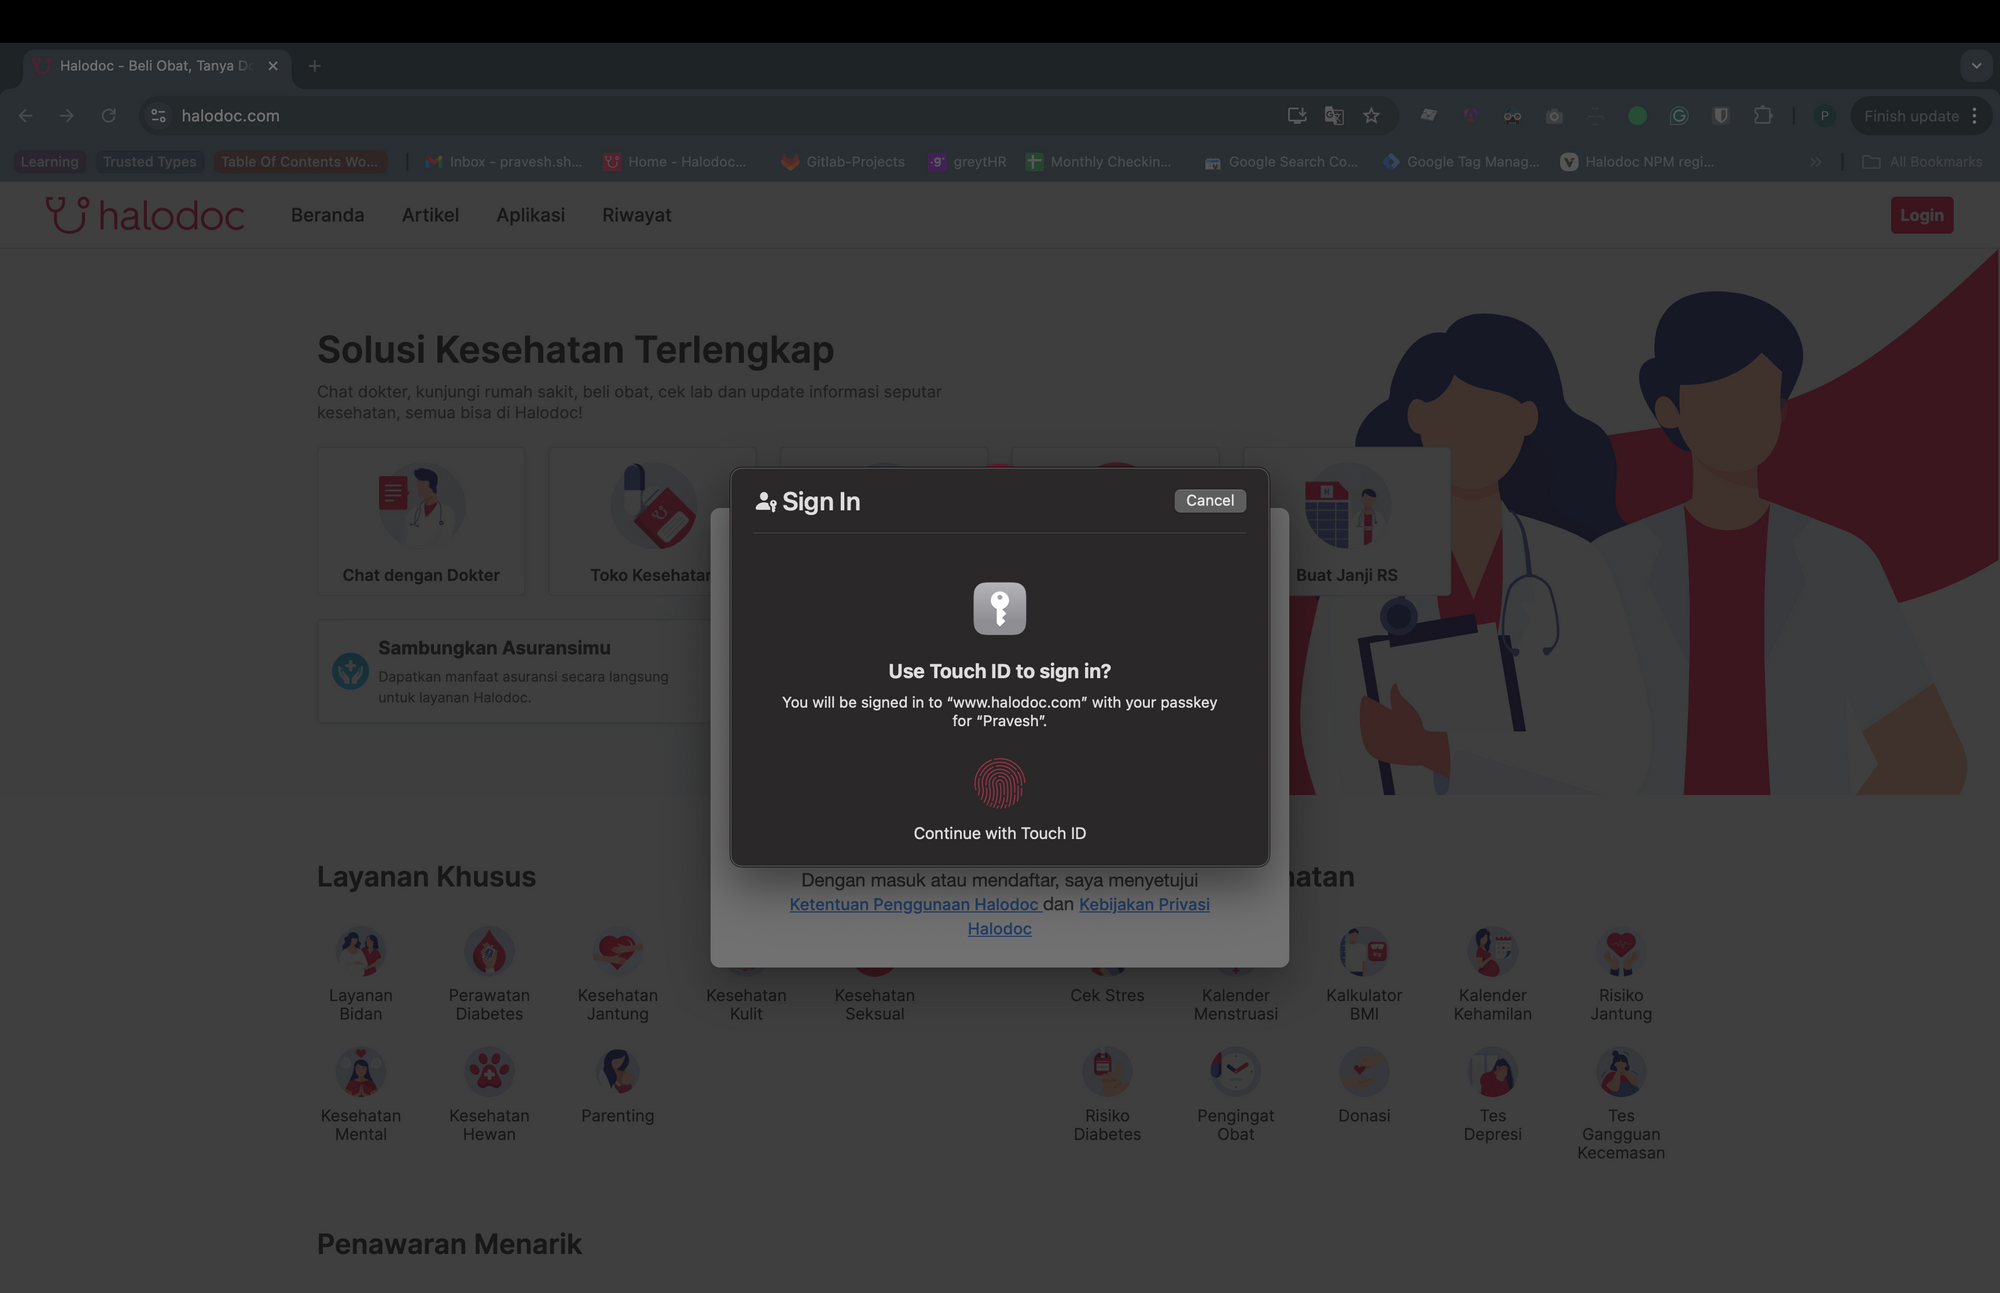Click the Beranda menu item
2000x1293 pixels.
pyautogui.click(x=327, y=214)
